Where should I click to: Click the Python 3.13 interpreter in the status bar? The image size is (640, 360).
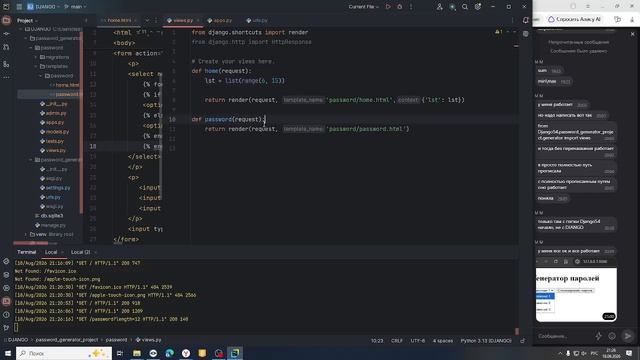(486, 340)
